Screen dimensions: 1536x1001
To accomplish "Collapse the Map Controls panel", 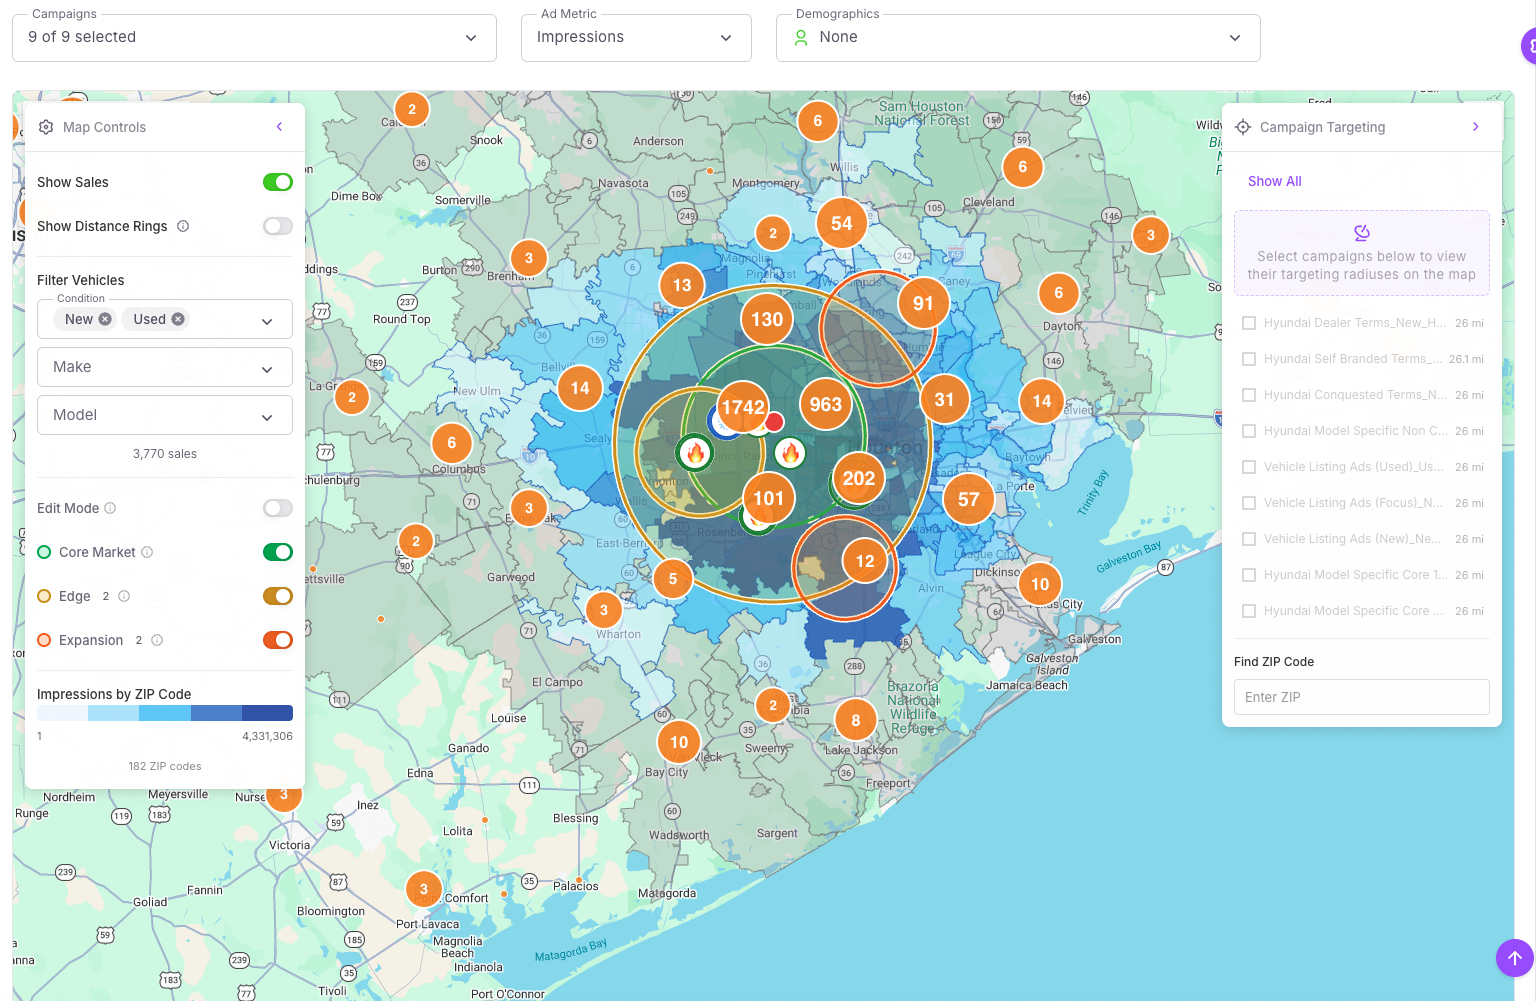I will pyautogui.click(x=279, y=127).
